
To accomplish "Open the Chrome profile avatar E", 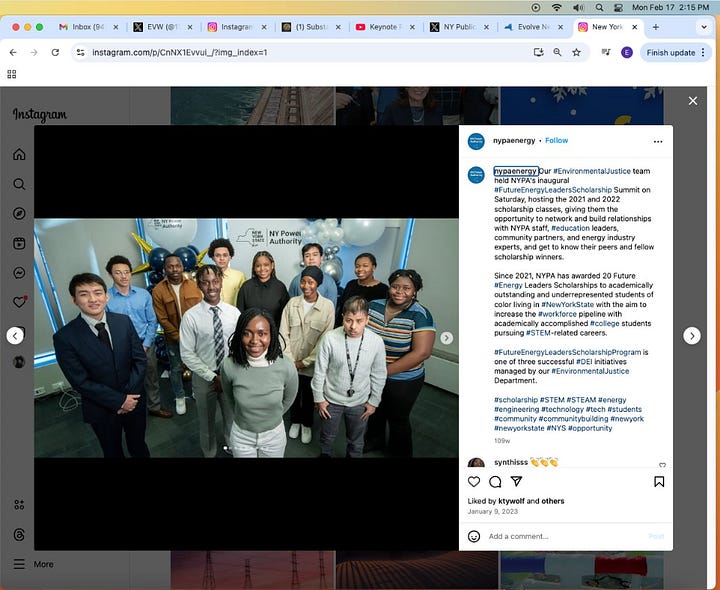I will coord(627,52).
